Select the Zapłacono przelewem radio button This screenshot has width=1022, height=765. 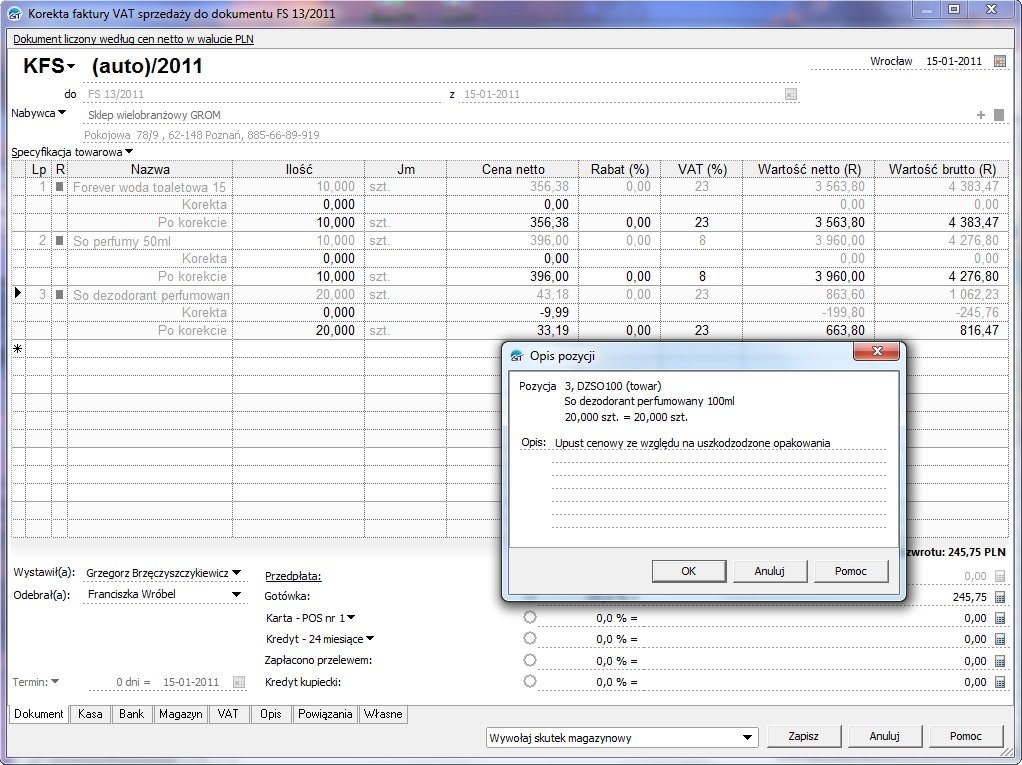pyautogui.click(x=530, y=660)
